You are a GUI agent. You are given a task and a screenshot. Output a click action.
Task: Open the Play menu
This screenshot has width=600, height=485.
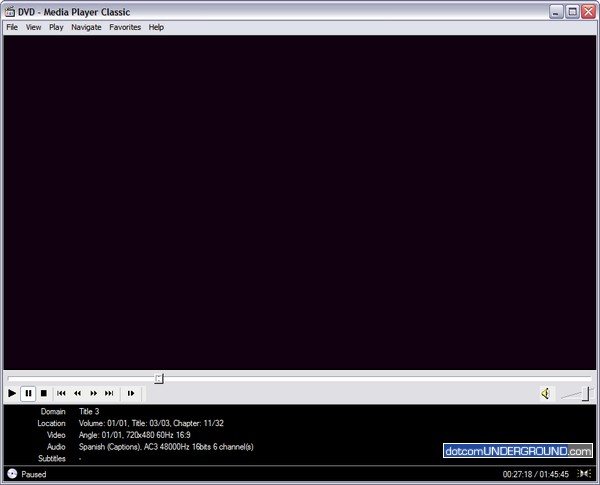[x=56, y=27]
